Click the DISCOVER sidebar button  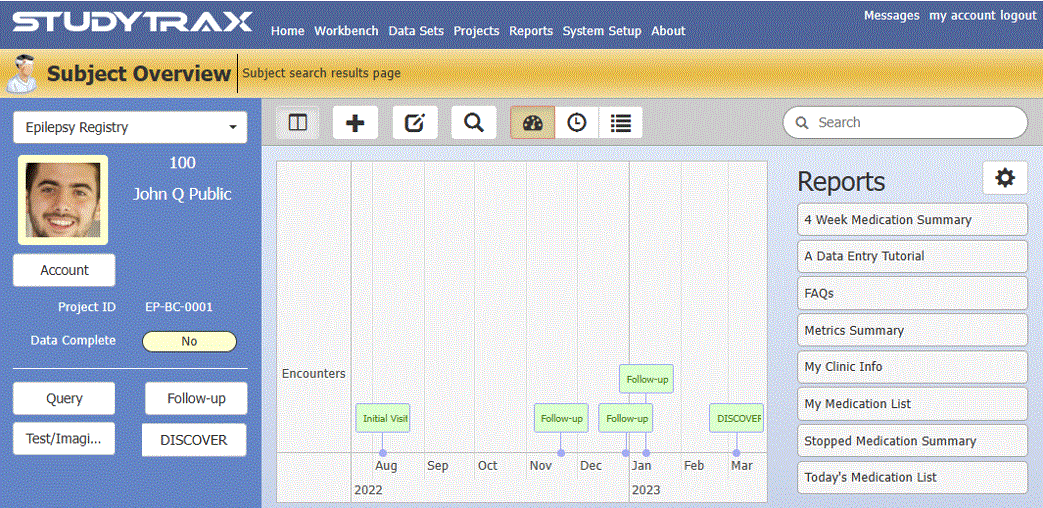(194, 440)
